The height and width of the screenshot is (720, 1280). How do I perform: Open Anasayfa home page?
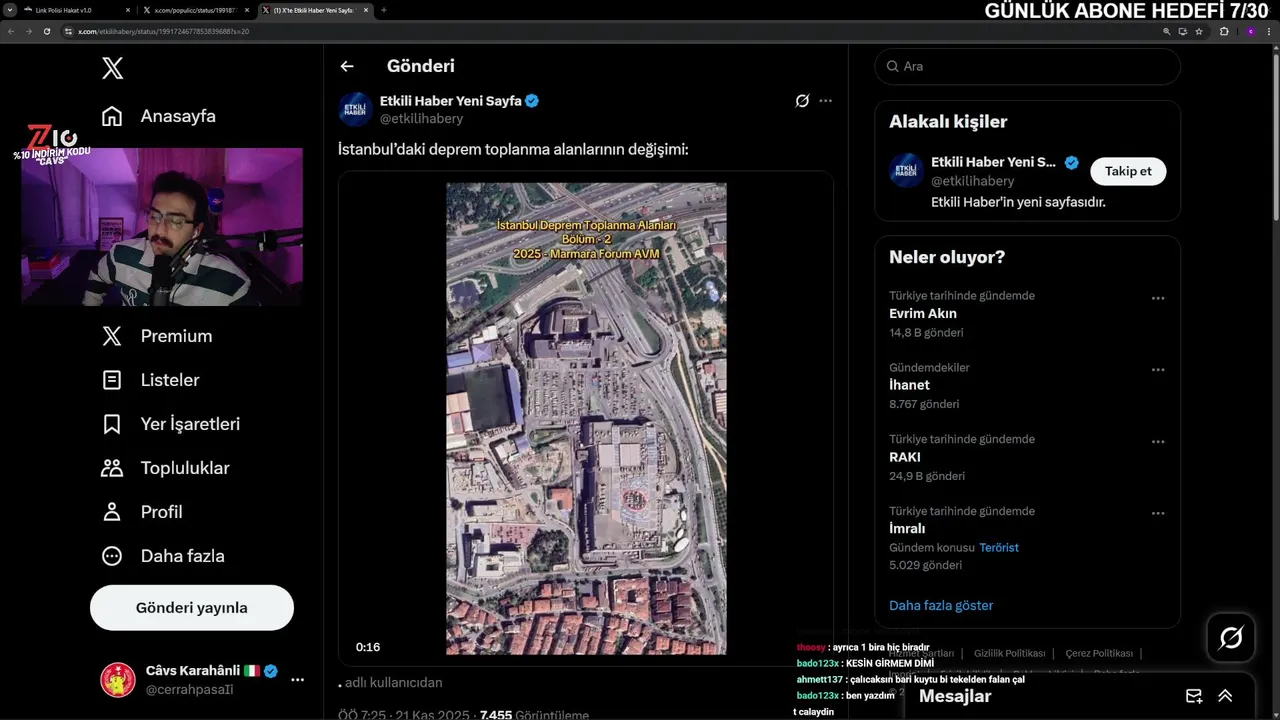click(159, 116)
